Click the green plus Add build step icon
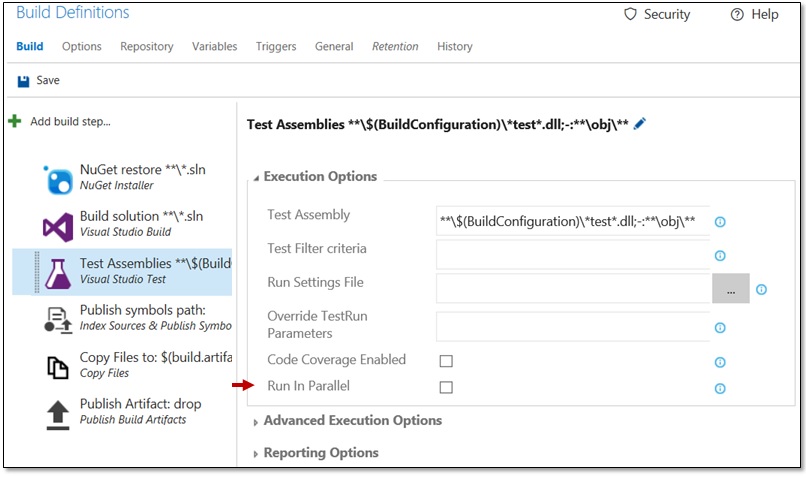Viewport: 806px width, 477px height. tap(14, 121)
